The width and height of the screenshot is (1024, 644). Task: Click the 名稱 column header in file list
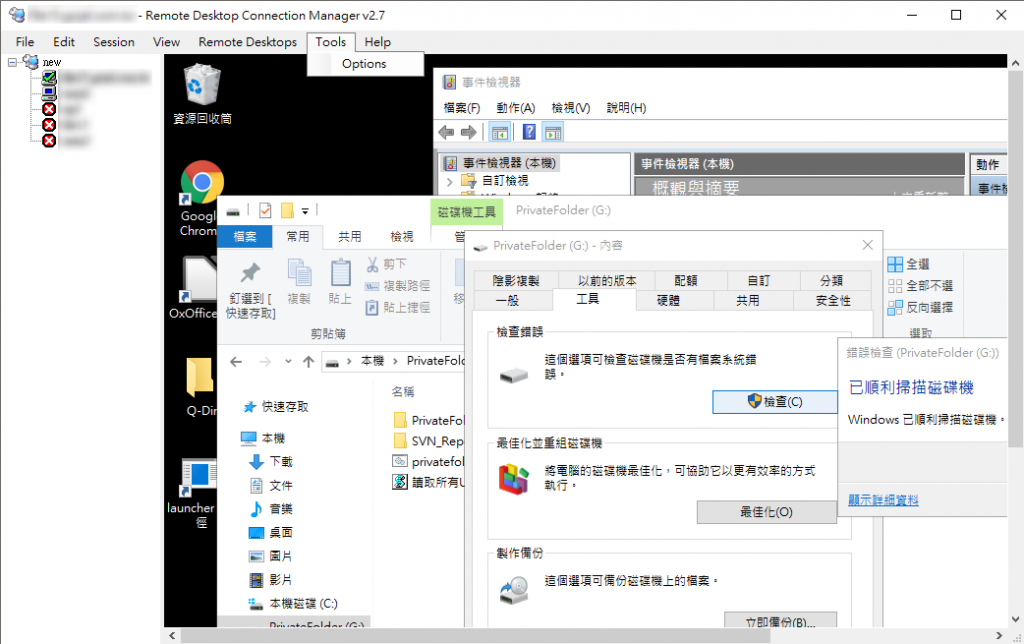pyautogui.click(x=403, y=392)
